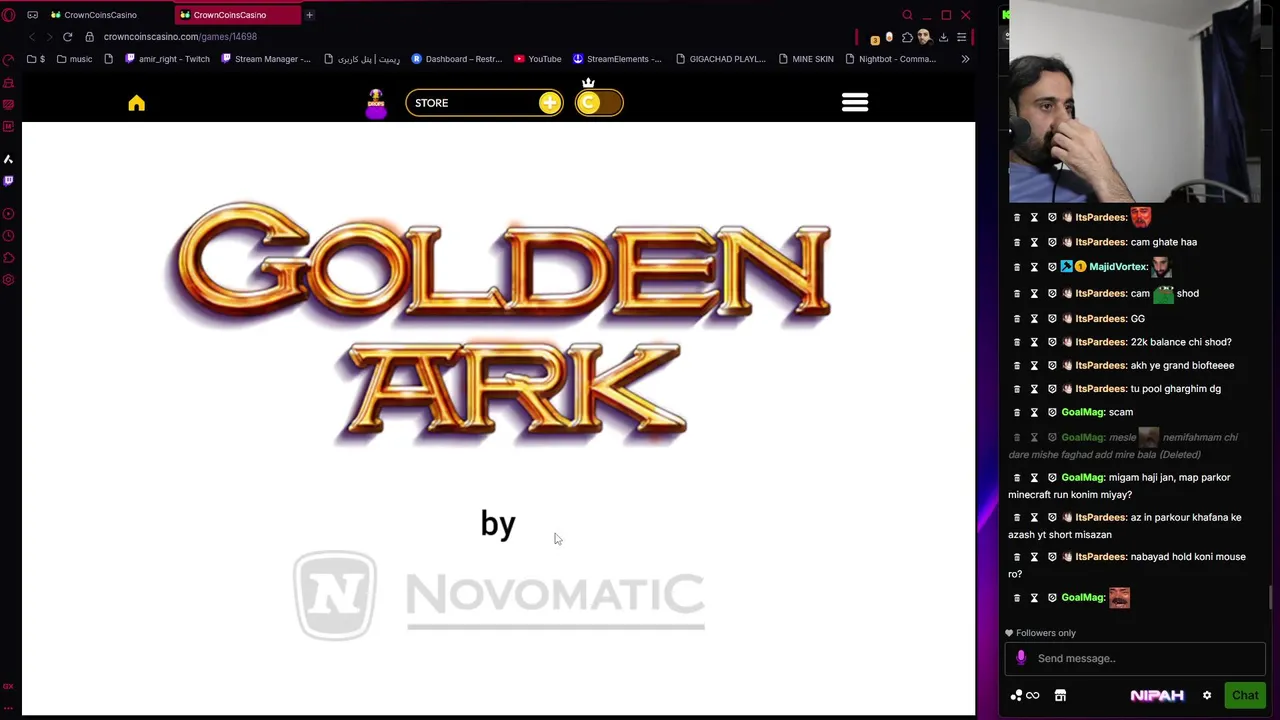Open browser search magnifier icon
1280x720 pixels.
(x=907, y=15)
